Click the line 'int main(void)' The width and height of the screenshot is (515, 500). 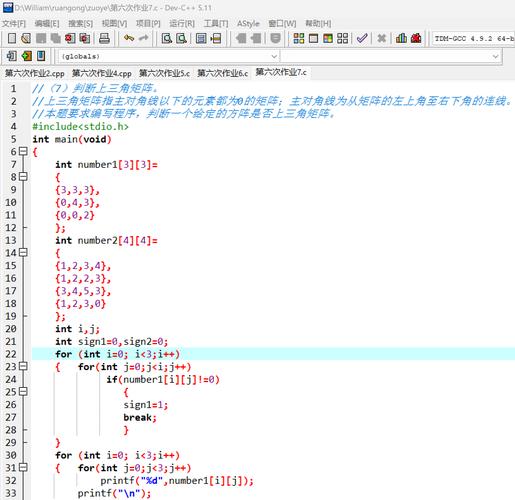click(x=71, y=139)
